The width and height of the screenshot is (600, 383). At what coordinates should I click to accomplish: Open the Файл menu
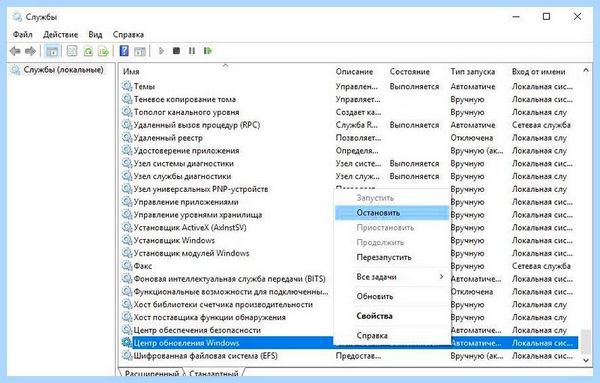[23, 34]
